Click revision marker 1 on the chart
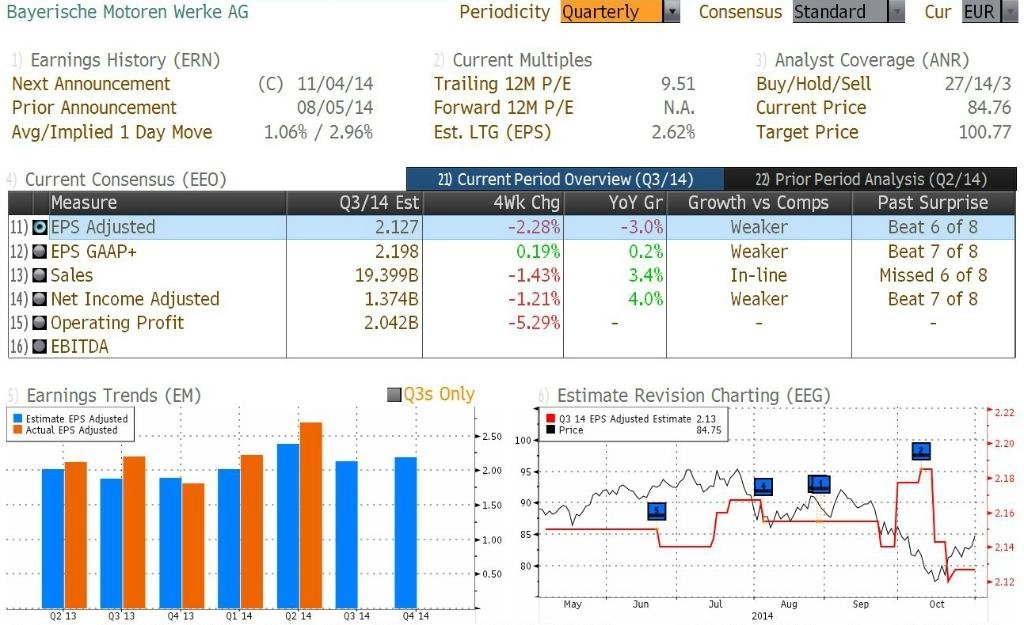Screen dimensions: 1024x625 click(819, 484)
